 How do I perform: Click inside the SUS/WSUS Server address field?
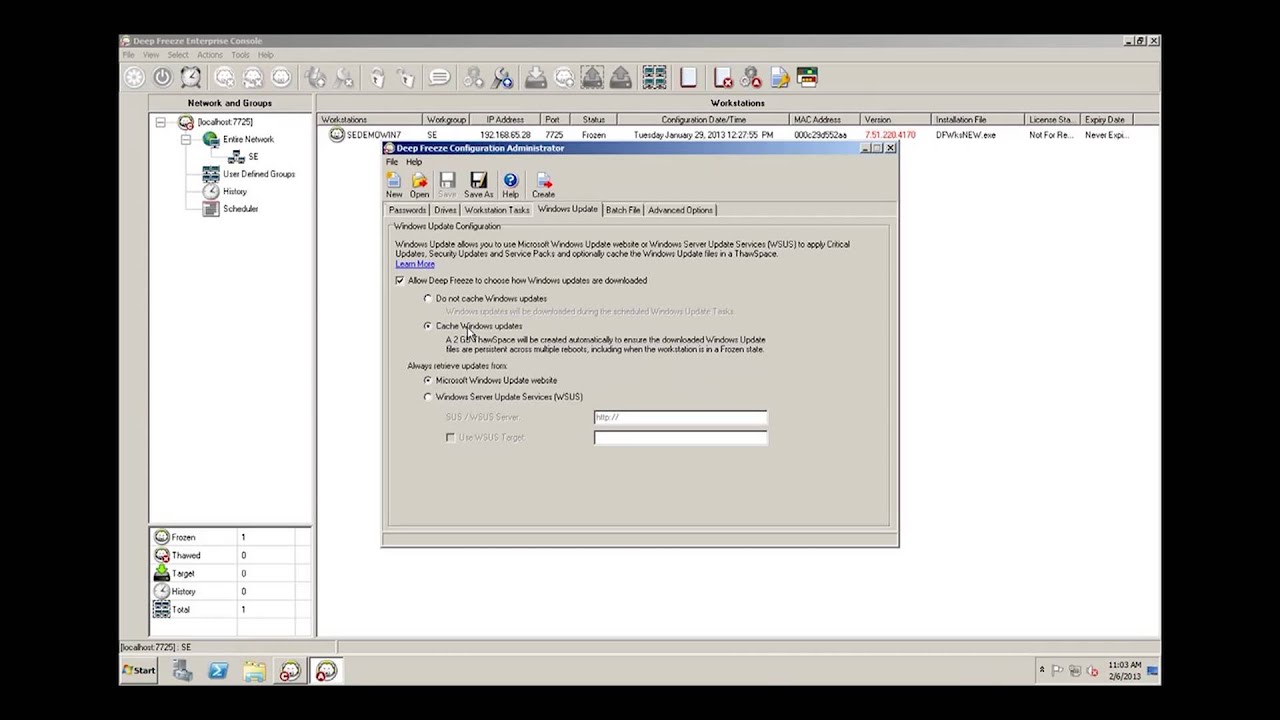tap(680, 417)
